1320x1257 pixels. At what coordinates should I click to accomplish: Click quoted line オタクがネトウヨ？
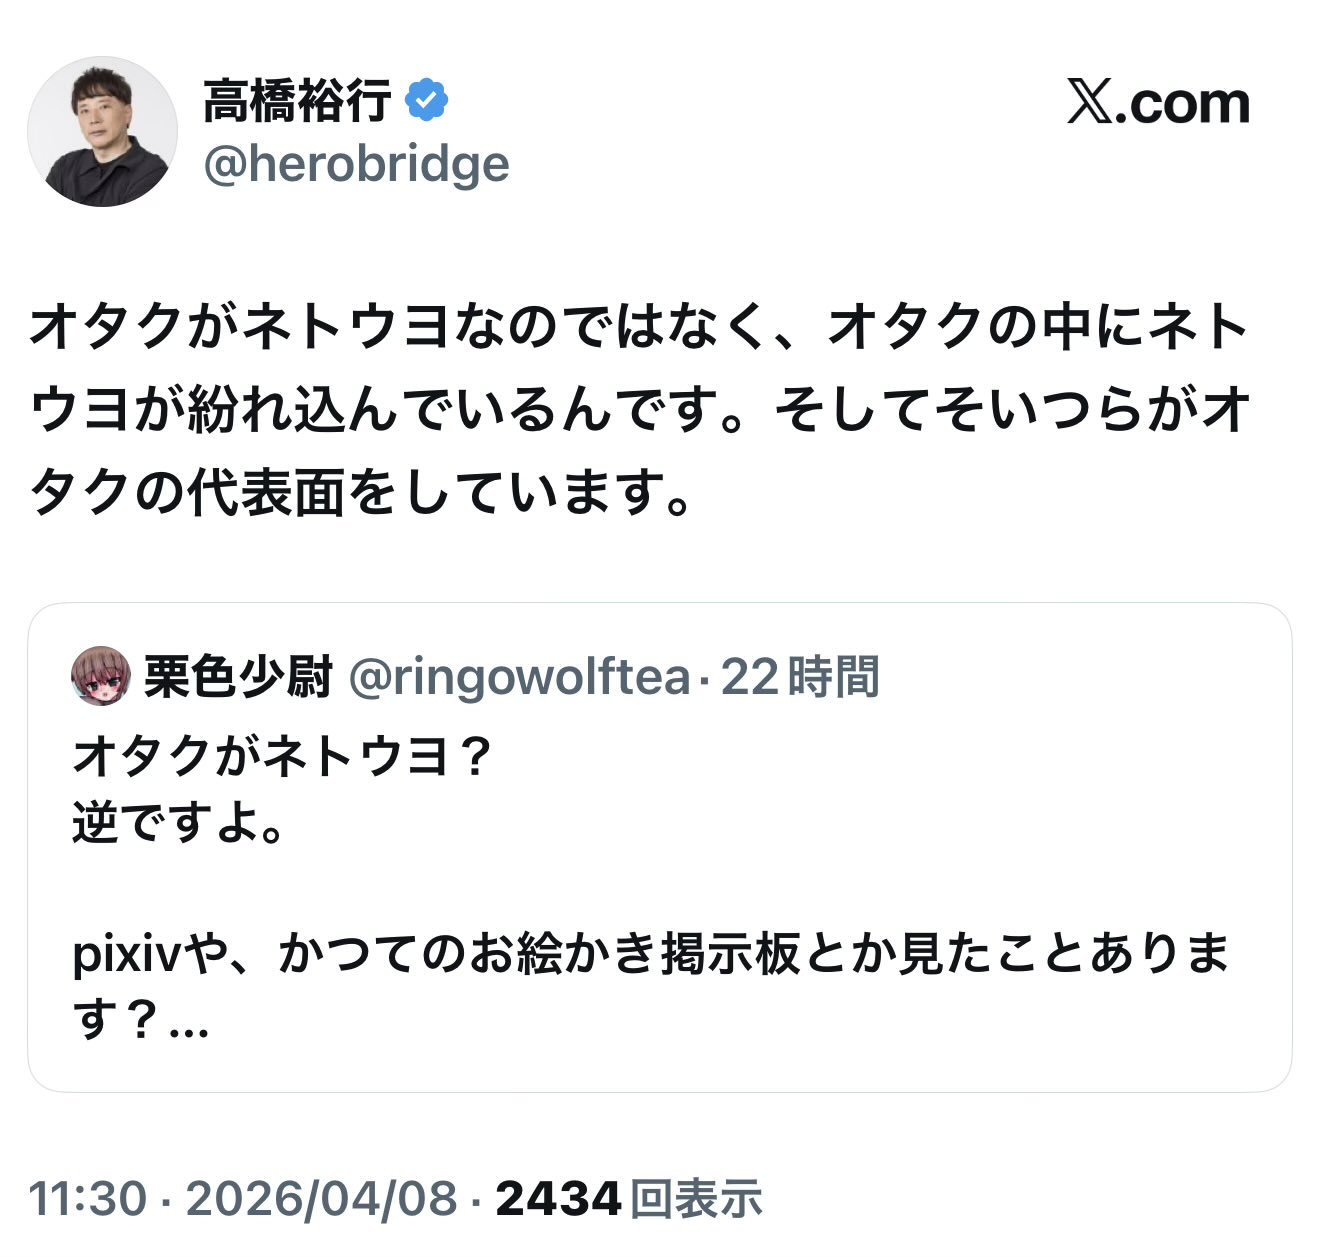click(283, 757)
